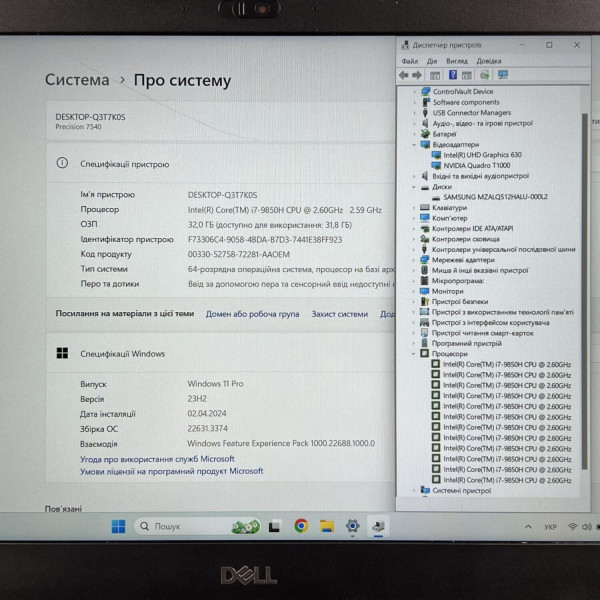Open Захист системи link

click(x=339, y=314)
